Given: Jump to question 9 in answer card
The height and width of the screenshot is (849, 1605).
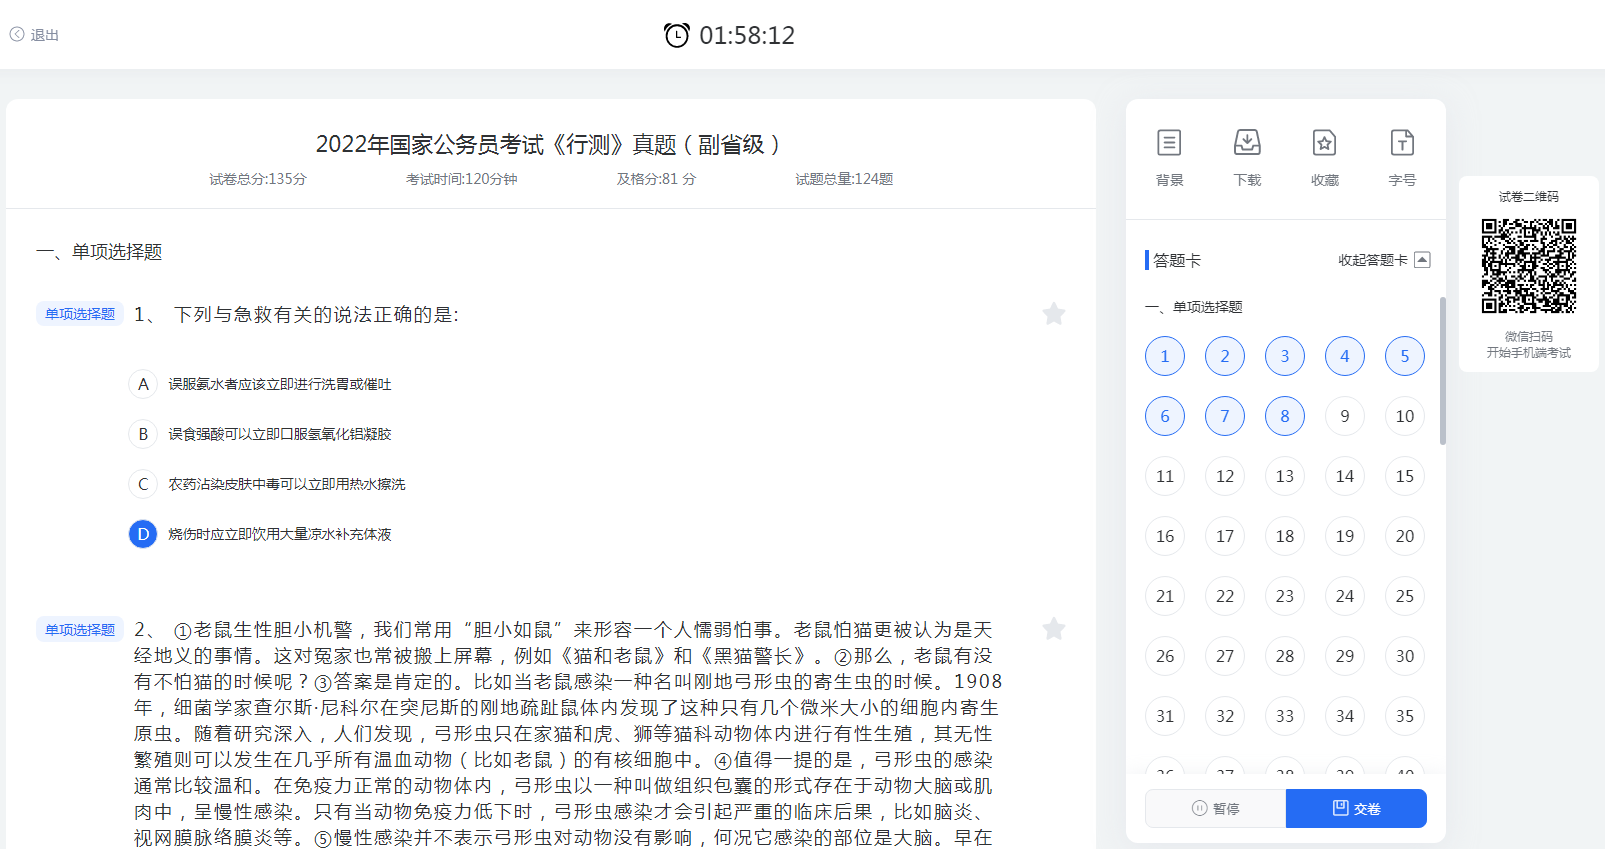Looking at the screenshot, I should click(1344, 416).
